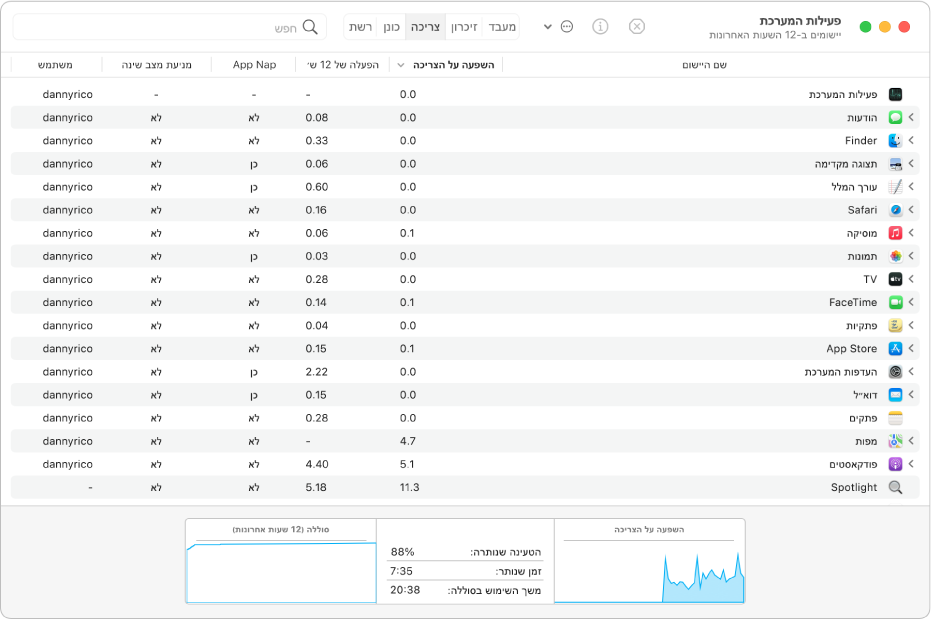Click the דוא״ל (Mail) app icon
Image resolution: width=931 pixels, height=620 pixels.
(895, 396)
